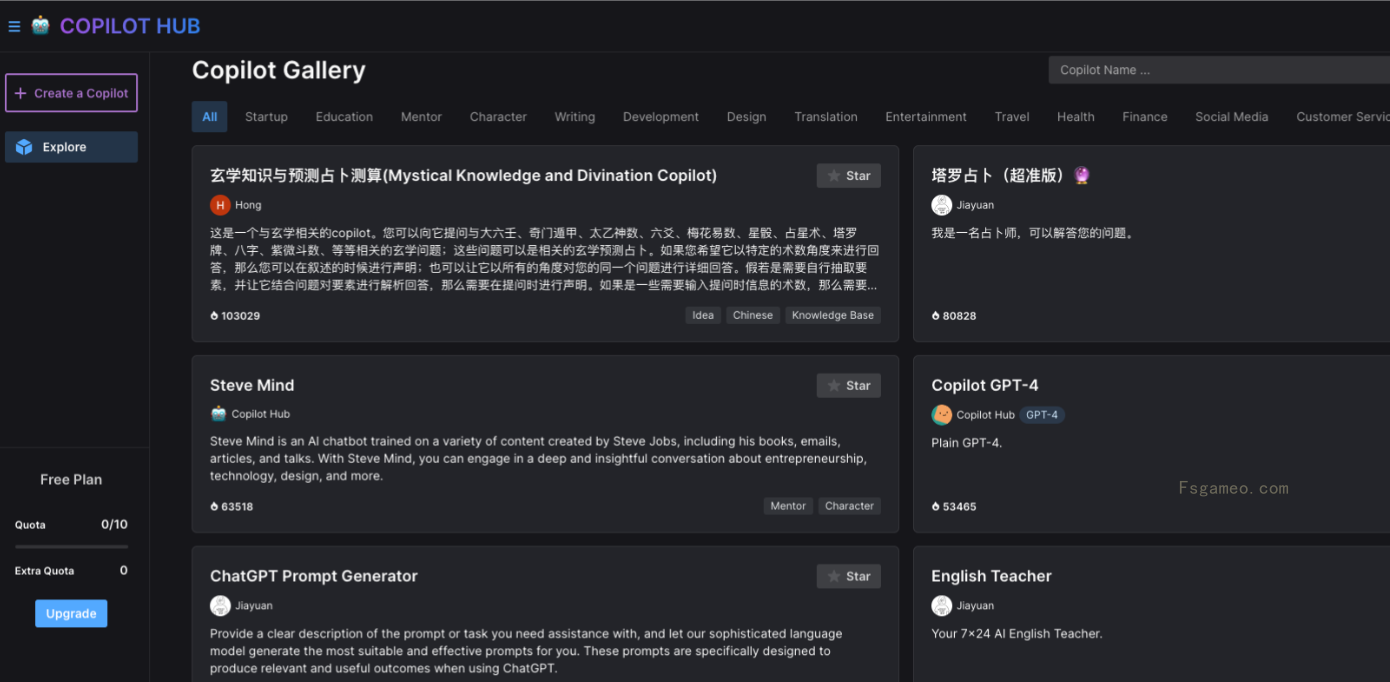Click the Create a Copilot button
The image size is (1390, 682).
(71, 93)
